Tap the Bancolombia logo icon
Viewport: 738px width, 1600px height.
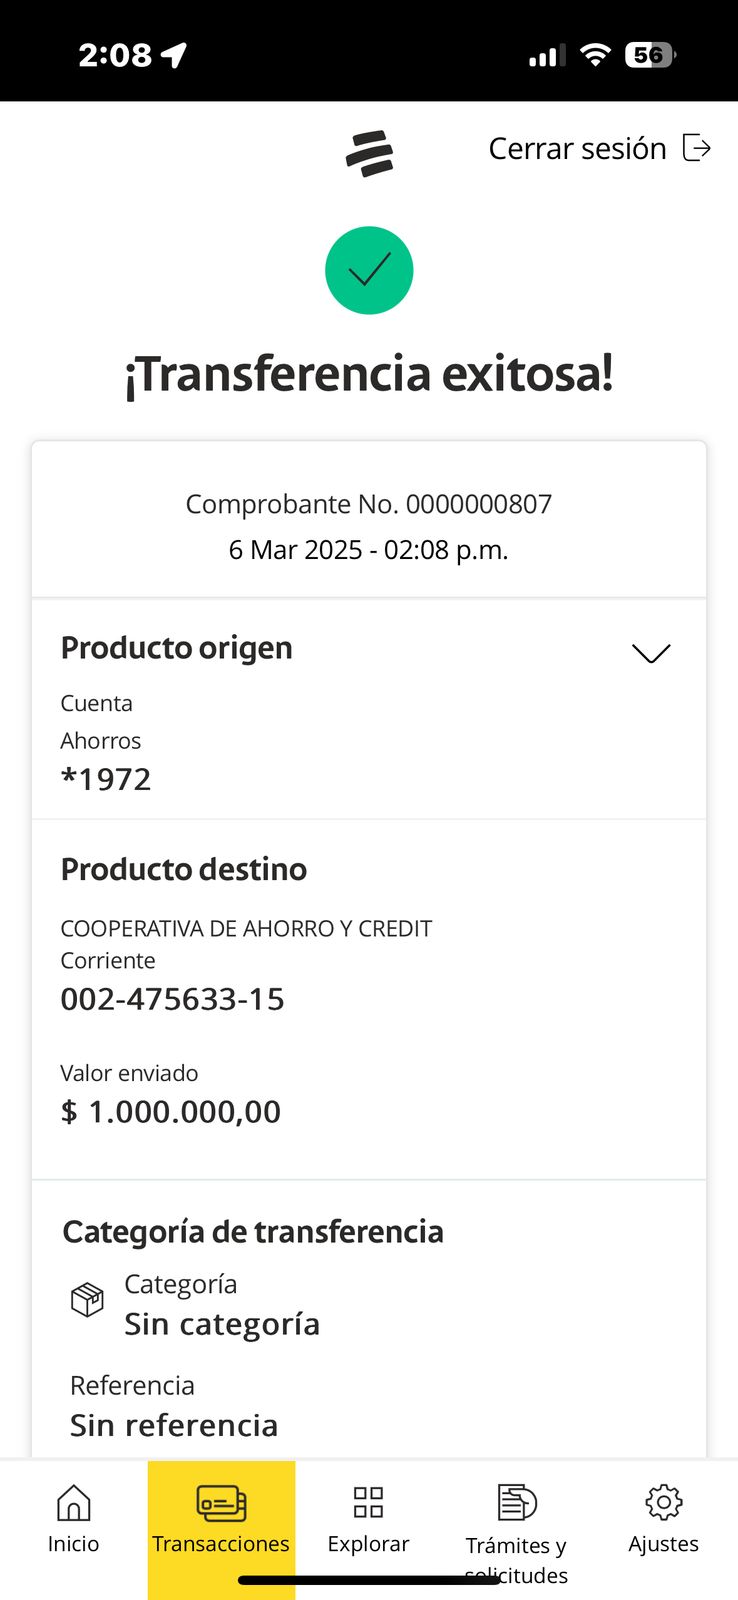point(369,153)
